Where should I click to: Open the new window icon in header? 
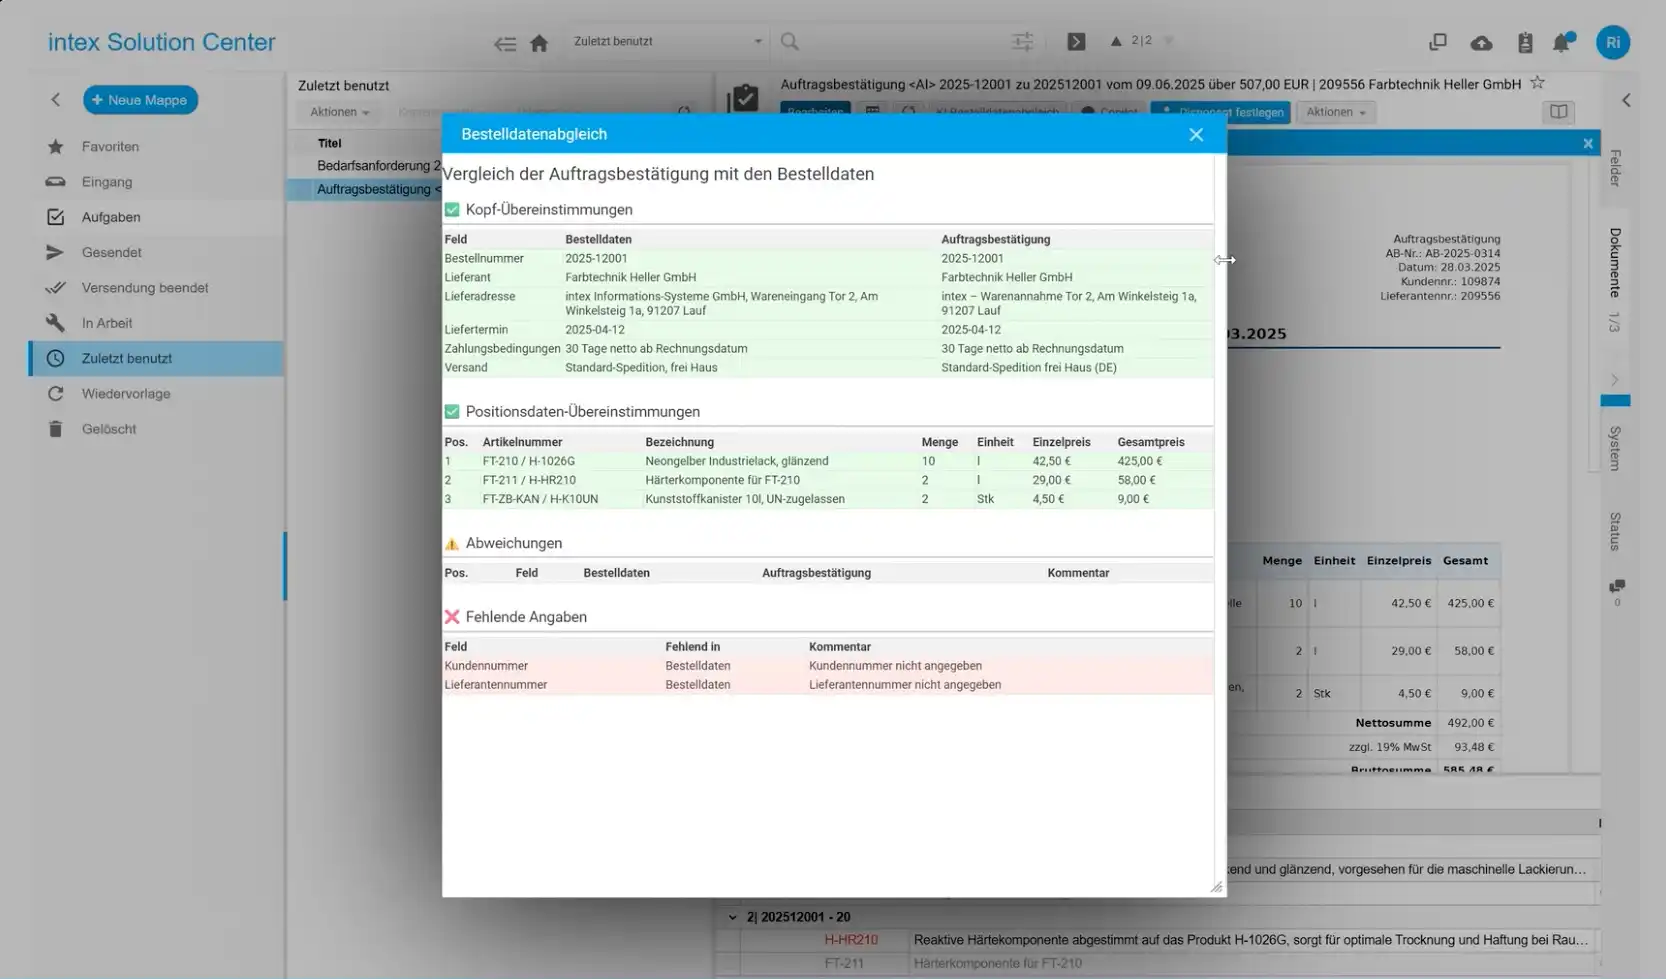[x=1438, y=42]
